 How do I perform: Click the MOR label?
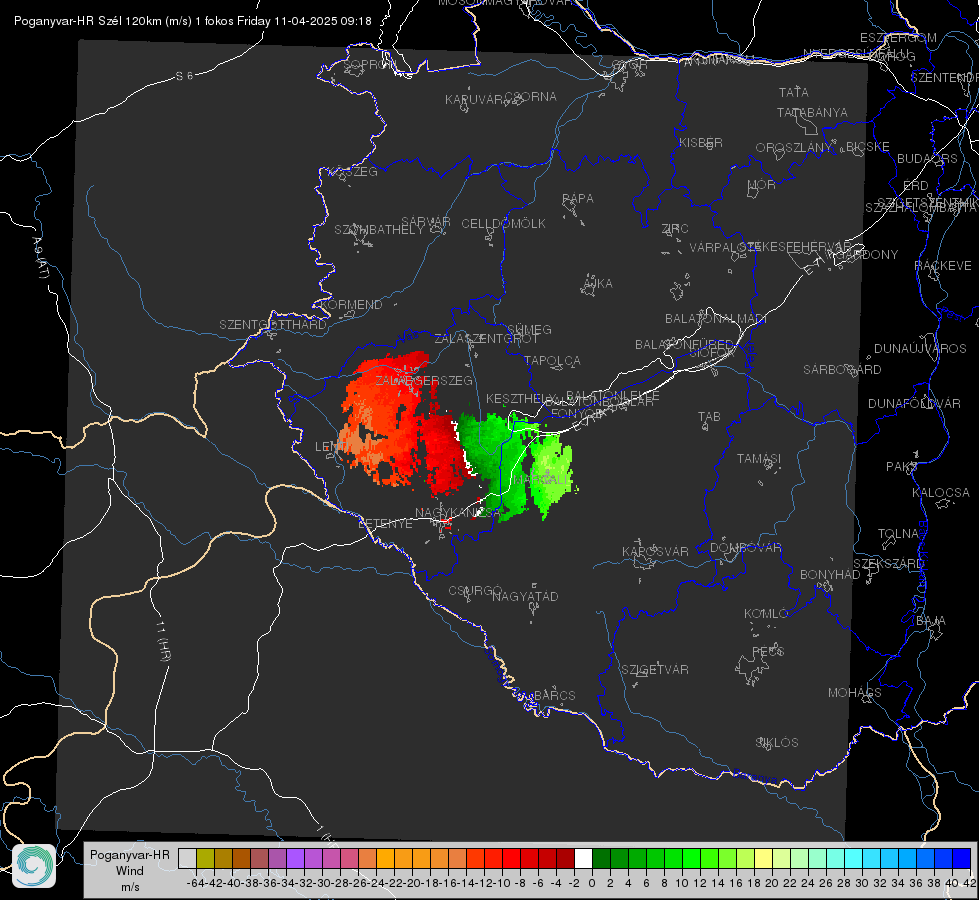click(762, 184)
